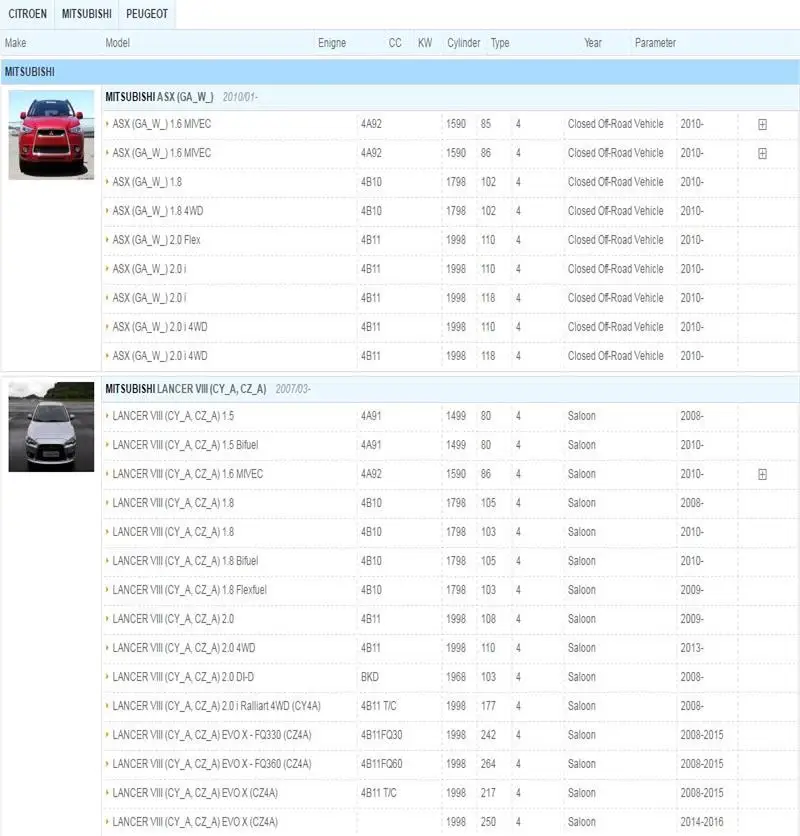800x836 pixels.
Task: Click the Parameter column header
Action: pos(655,43)
